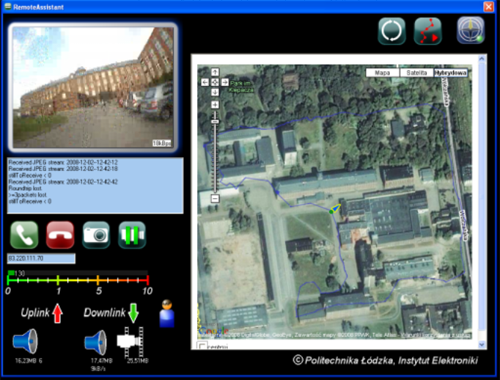Click the map panel scroll down arrow

[x=482, y=344]
